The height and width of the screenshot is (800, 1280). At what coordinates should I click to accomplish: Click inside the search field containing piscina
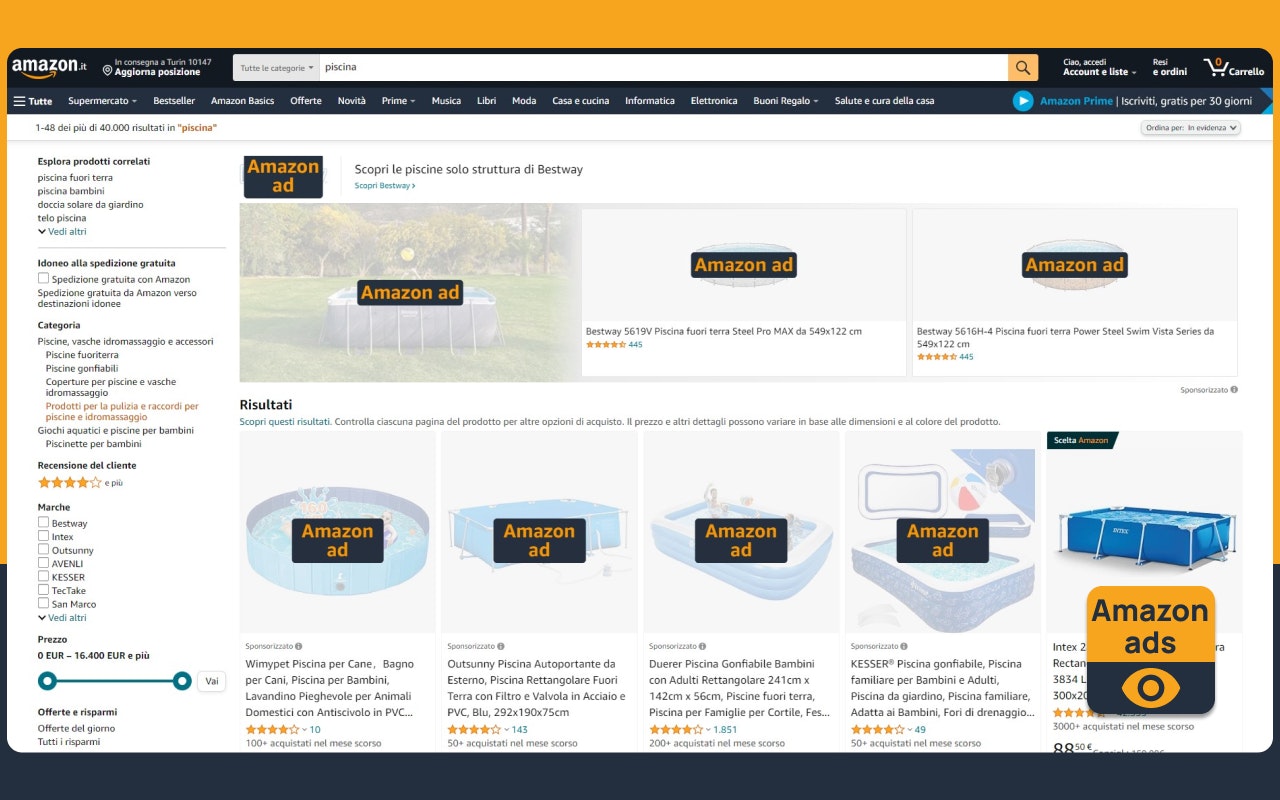click(x=664, y=68)
